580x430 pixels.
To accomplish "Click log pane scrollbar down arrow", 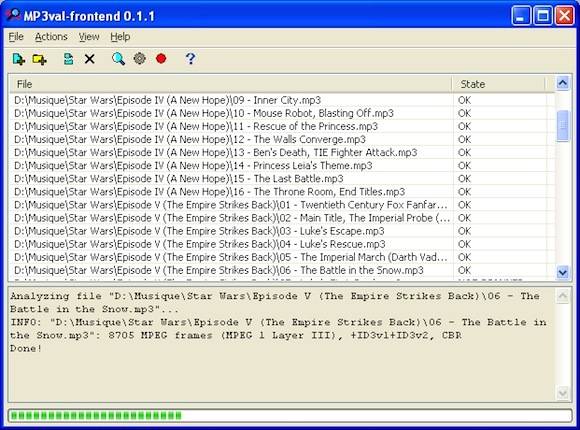I will click(x=563, y=393).
